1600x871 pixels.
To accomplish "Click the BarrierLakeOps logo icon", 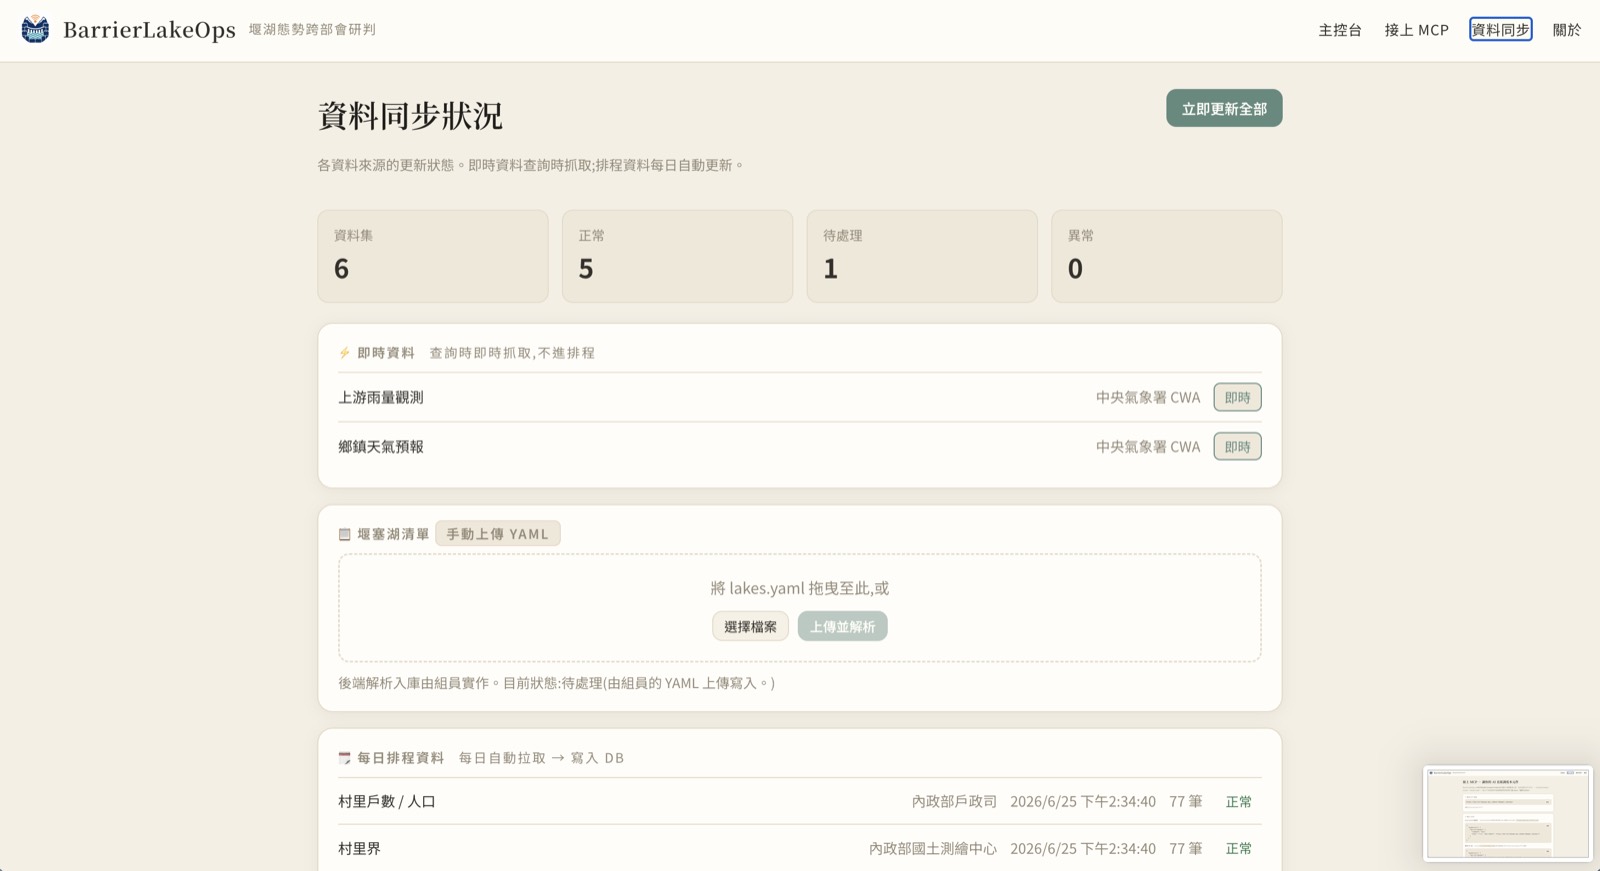I will [35, 29].
